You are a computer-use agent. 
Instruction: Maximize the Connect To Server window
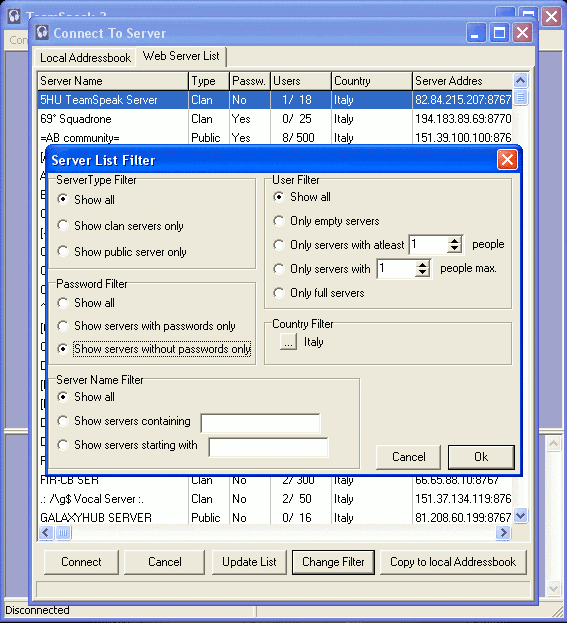pyautogui.click(x=499, y=33)
